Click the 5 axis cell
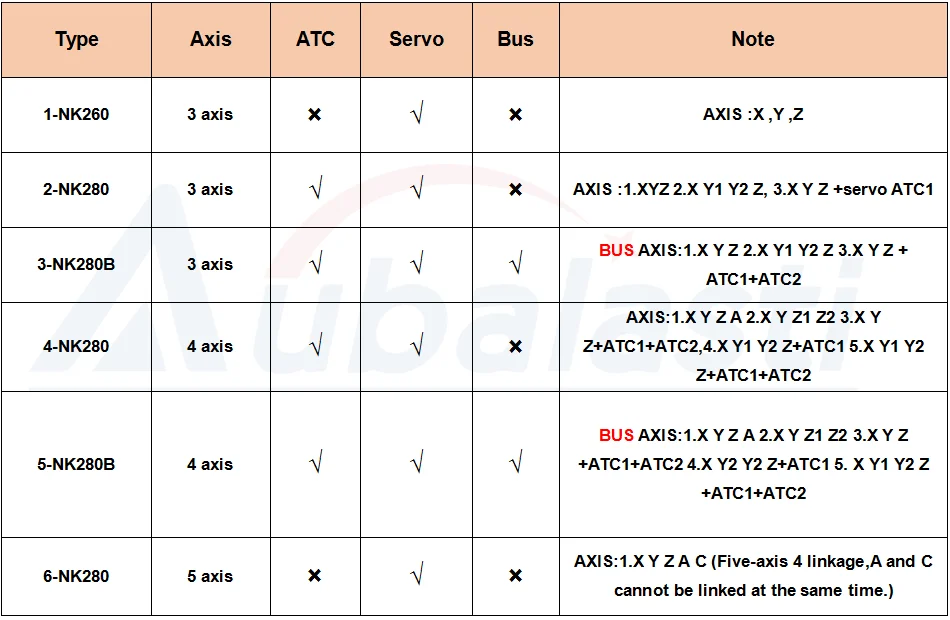Image resolution: width=950 pixels, height=620 pixels. click(x=211, y=576)
